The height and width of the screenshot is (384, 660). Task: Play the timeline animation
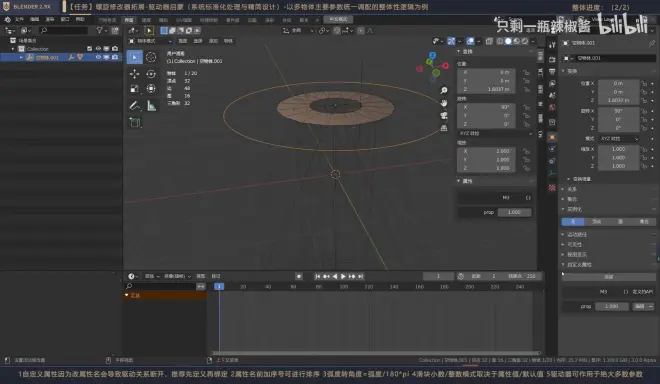tap(343, 276)
